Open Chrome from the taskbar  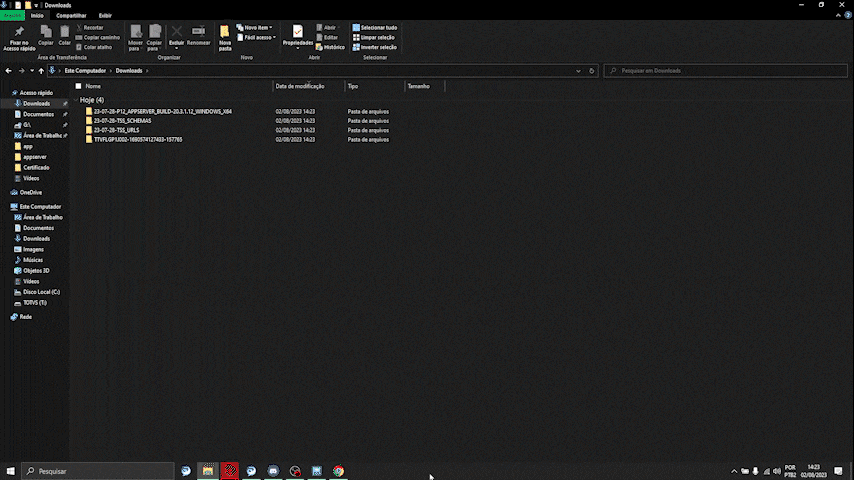pos(338,471)
